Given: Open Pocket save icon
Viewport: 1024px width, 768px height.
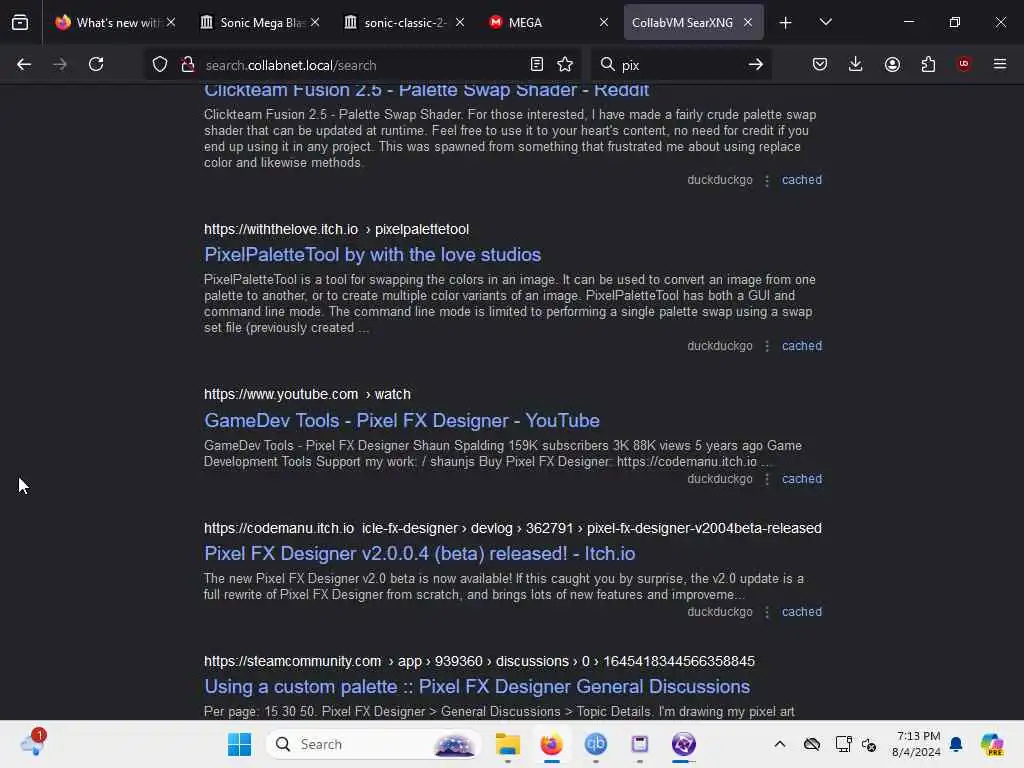Looking at the screenshot, I should click(x=820, y=65).
